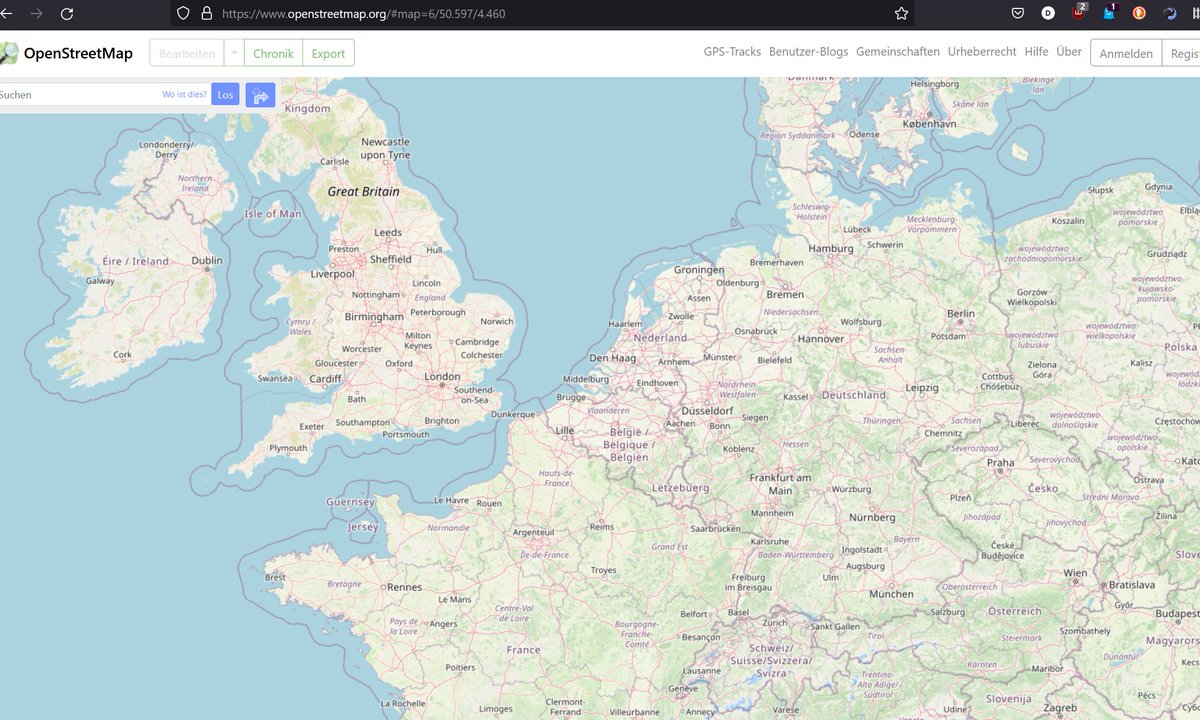
Task: Click the München label on the map
Action: [890, 594]
